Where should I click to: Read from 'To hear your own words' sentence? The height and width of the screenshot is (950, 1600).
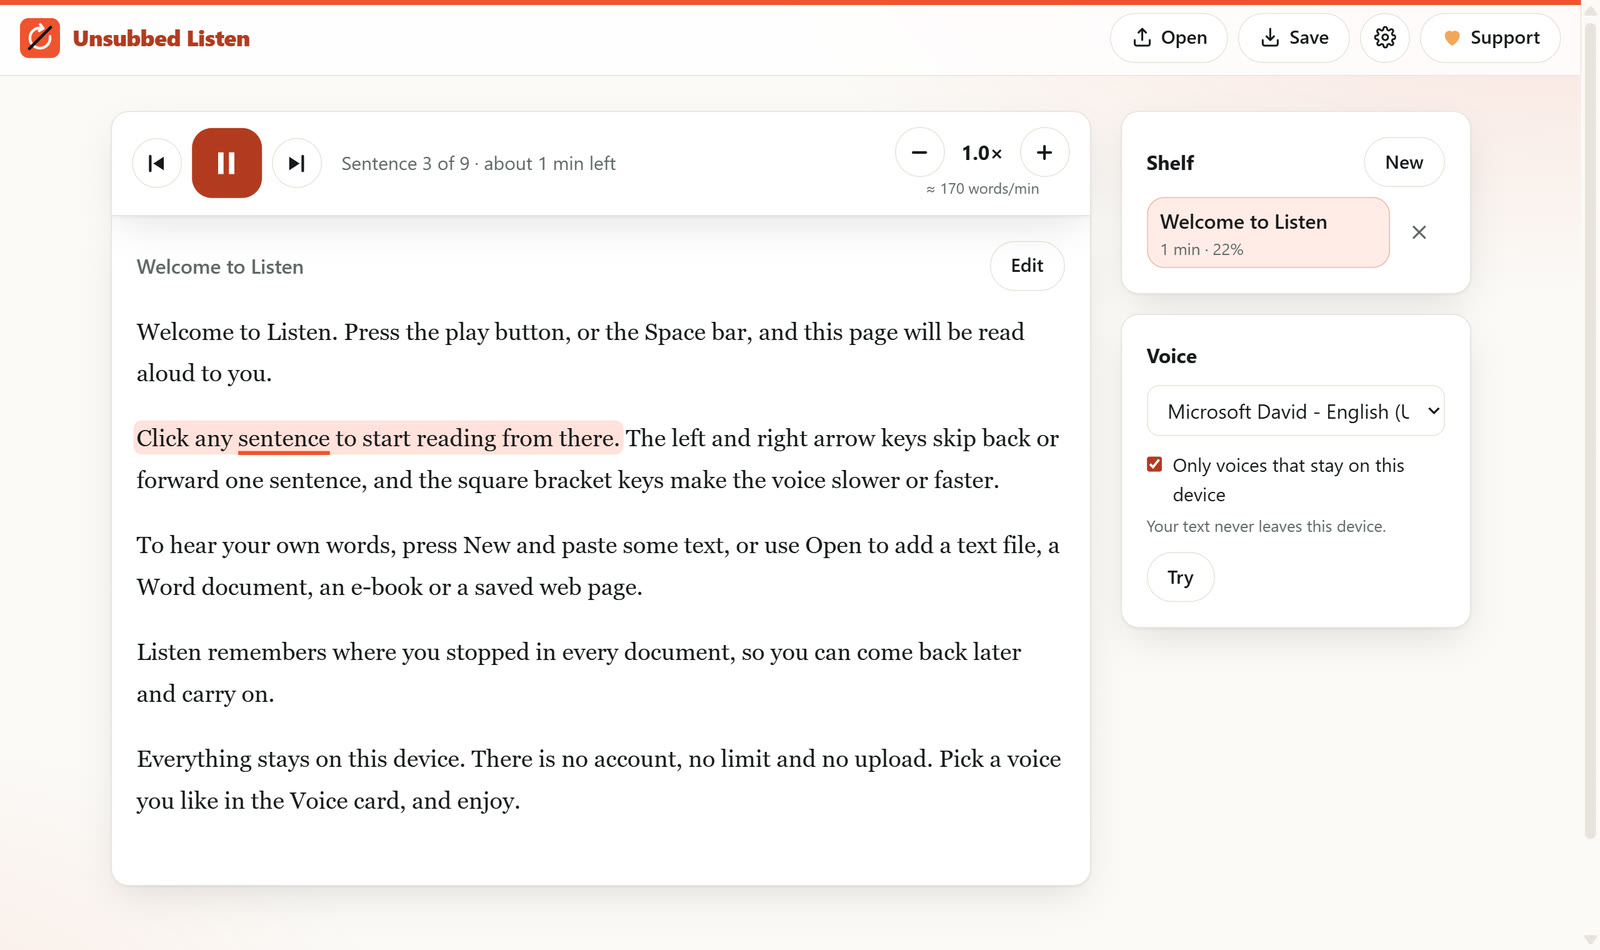click(598, 566)
